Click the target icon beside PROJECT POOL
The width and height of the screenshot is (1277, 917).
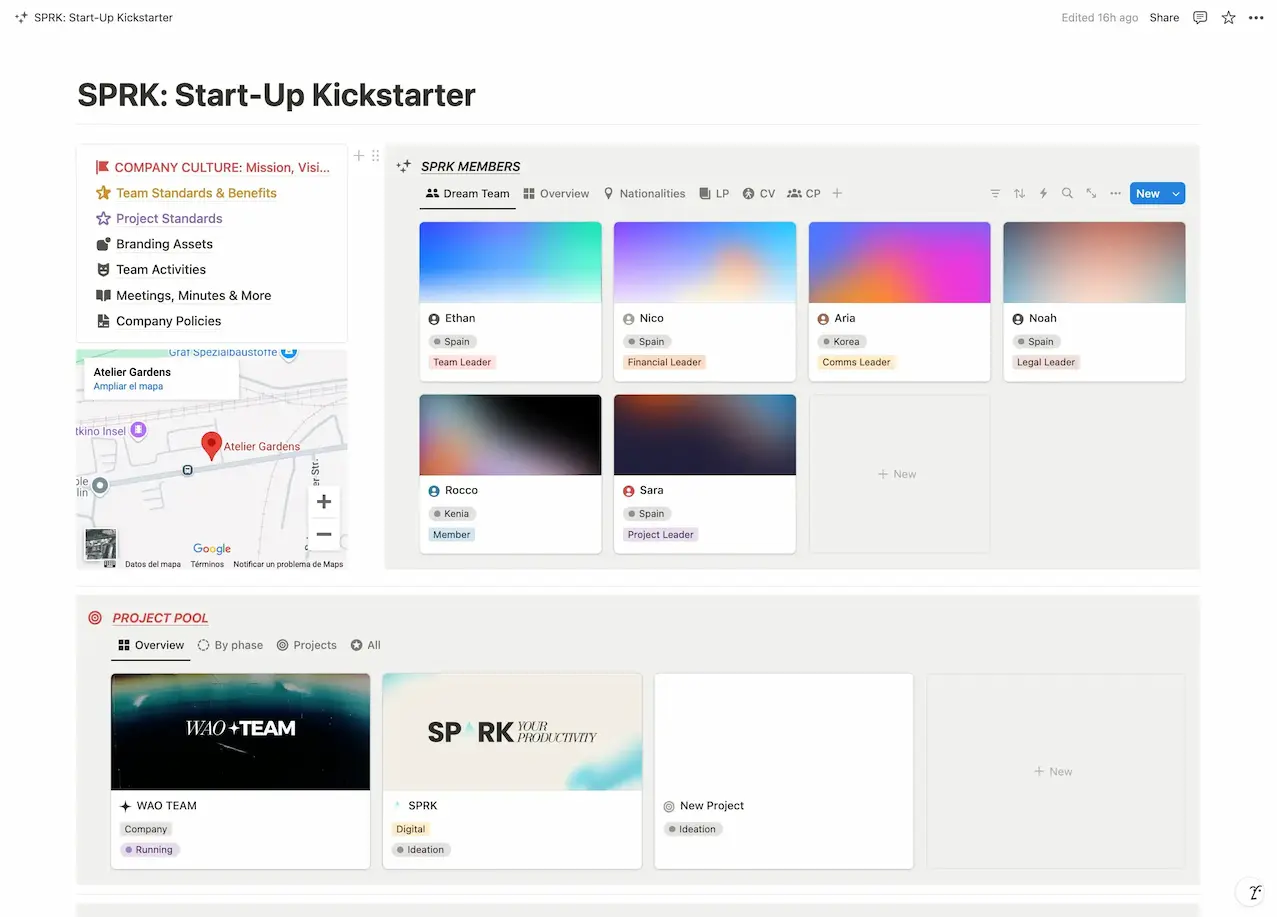click(x=95, y=618)
